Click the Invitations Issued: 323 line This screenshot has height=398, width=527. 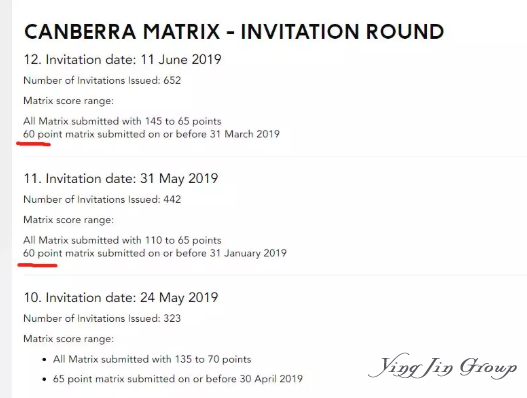(x=102, y=318)
